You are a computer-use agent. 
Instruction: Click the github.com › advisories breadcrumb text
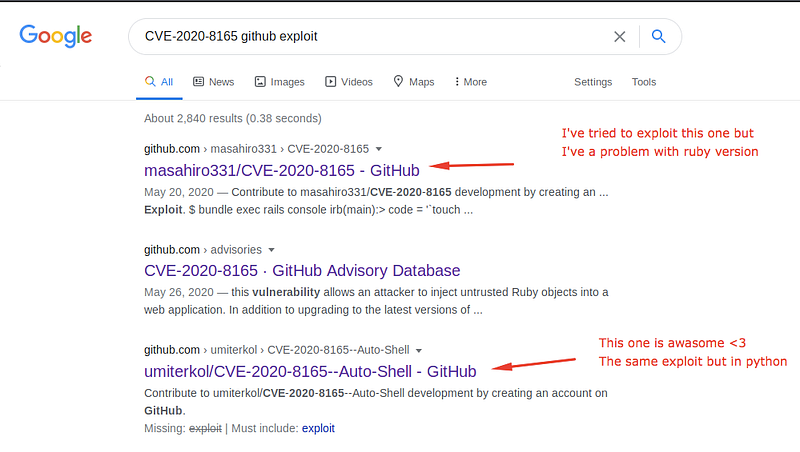(203, 250)
